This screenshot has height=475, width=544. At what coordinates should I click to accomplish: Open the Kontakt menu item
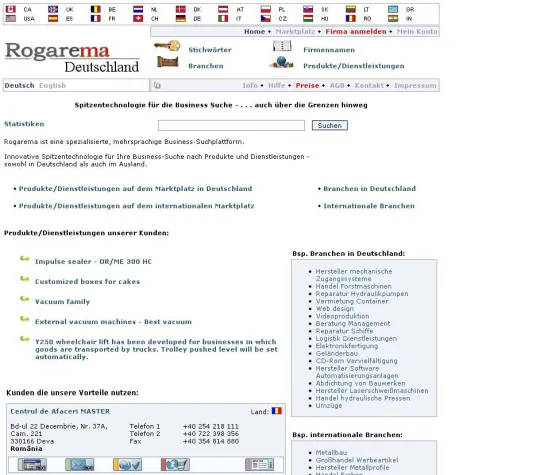pyautogui.click(x=369, y=85)
